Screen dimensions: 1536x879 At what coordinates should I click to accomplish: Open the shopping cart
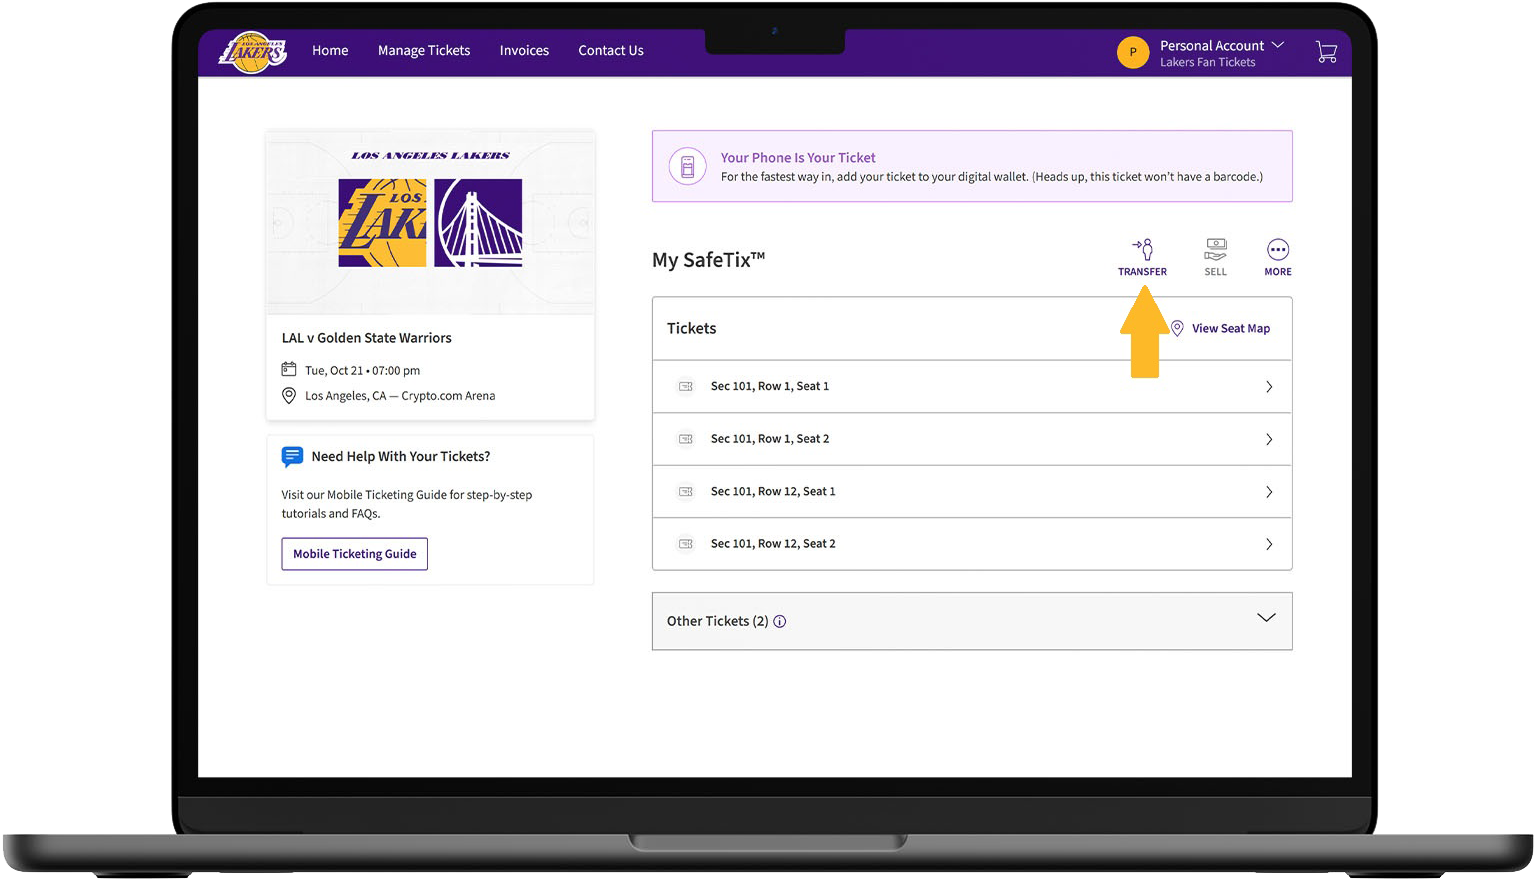(x=1326, y=52)
